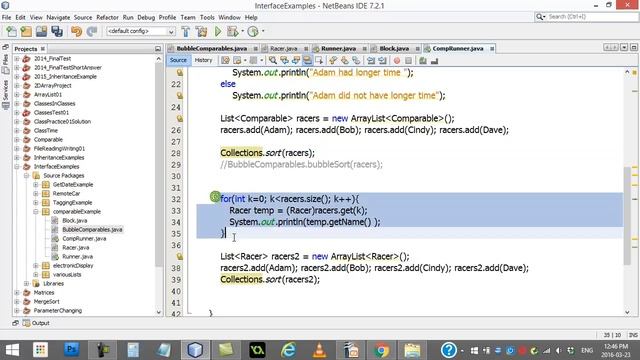Switch to the Block.java tab
Viewport: 640px width, 360px height.
click(x=394, y=49)
